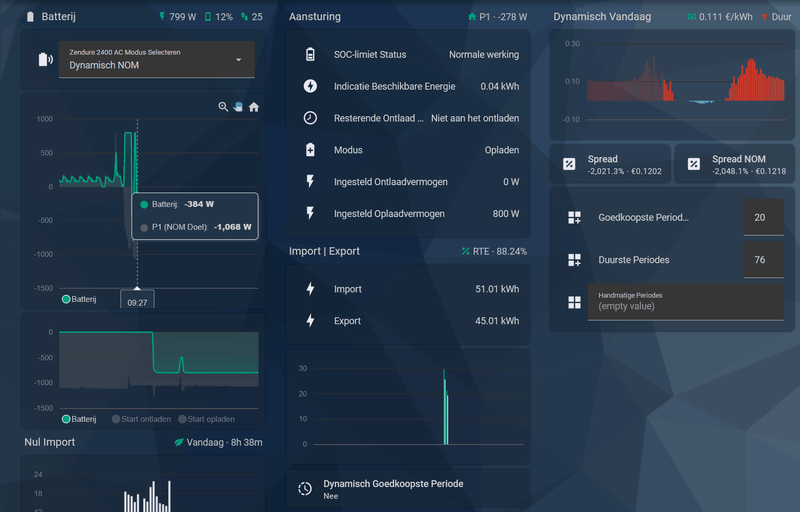Image resolution: width=800 pixels, height=512 pixels.
Task: Click the Ingesteld Oplaadvermogen flash icon
Action: 310,214
